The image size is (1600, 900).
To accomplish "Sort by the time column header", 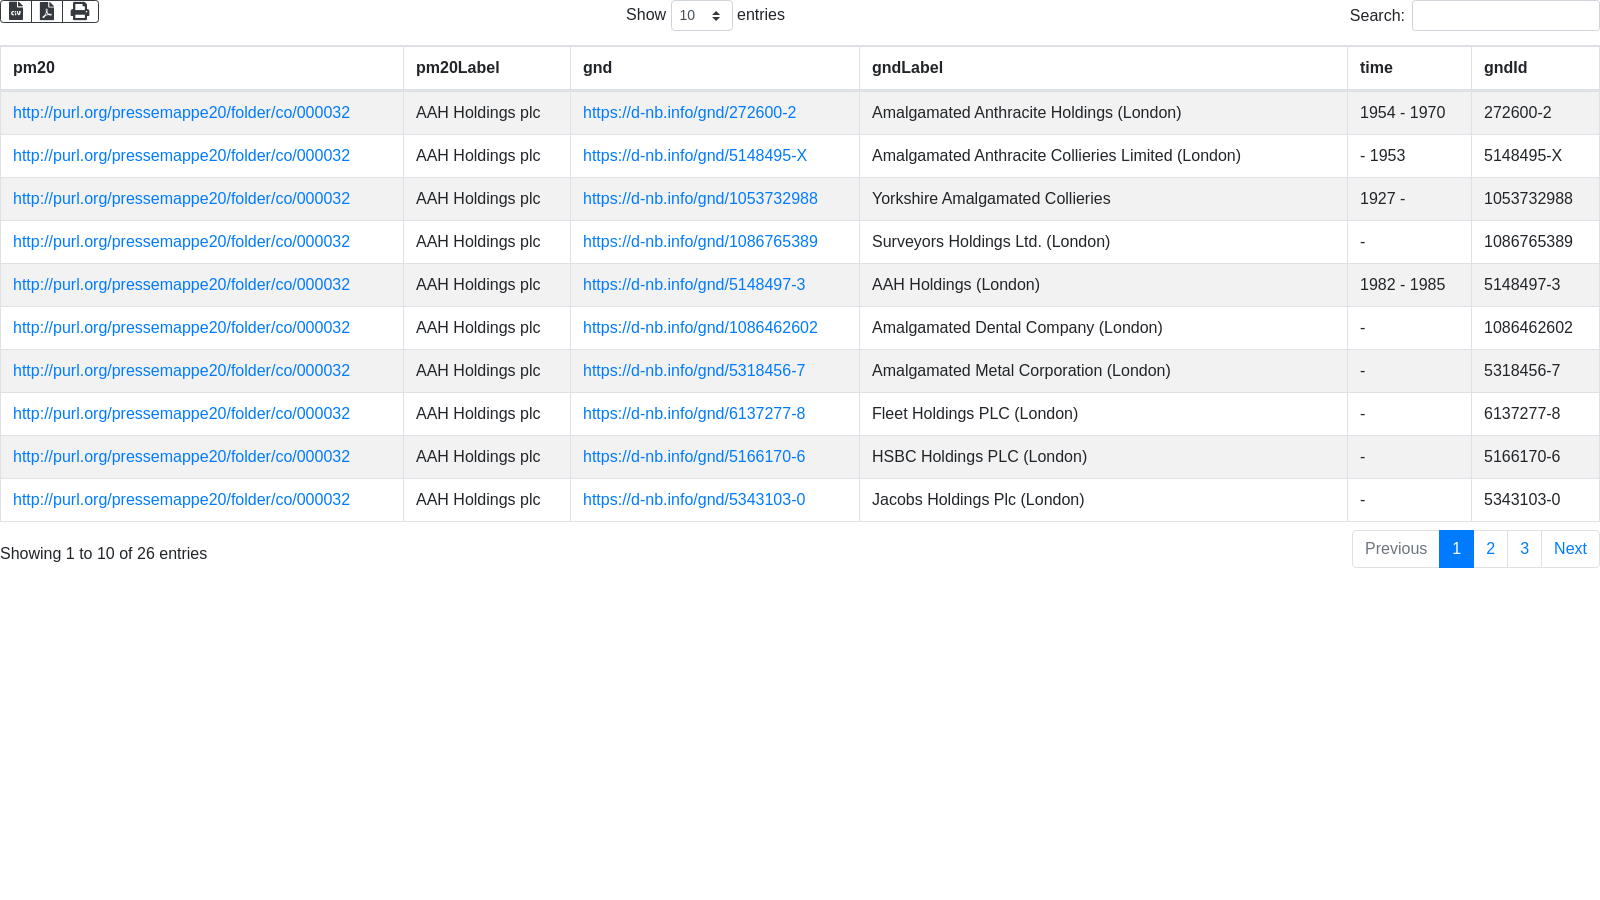I will tap(1409, 68).
